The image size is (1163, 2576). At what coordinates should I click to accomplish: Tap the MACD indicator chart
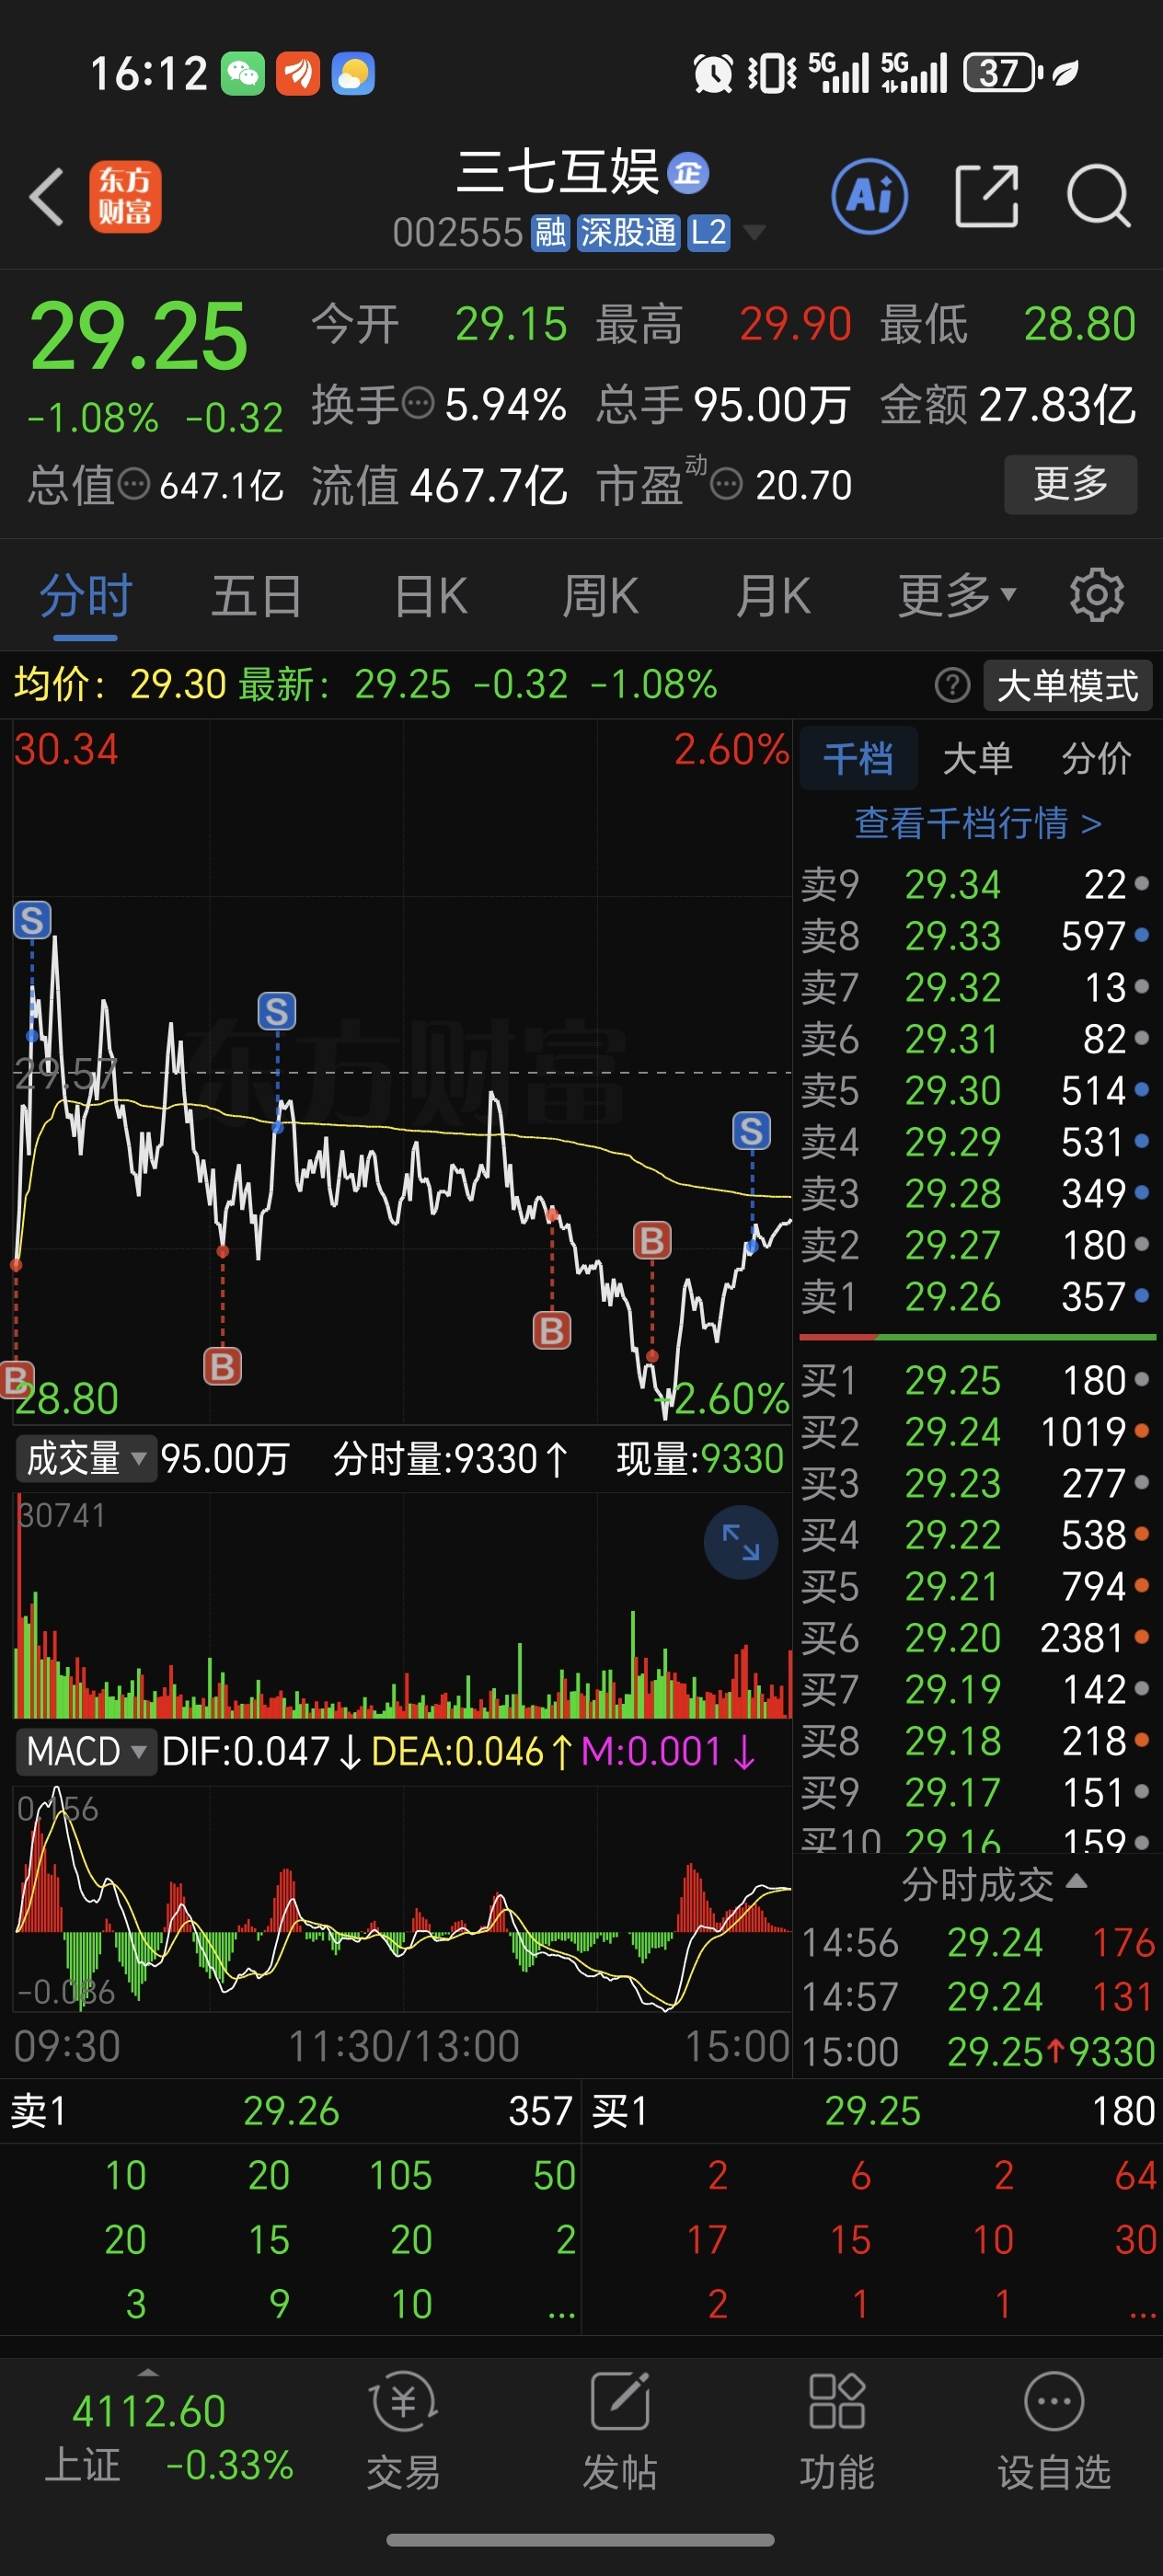tap(402, 1898)
